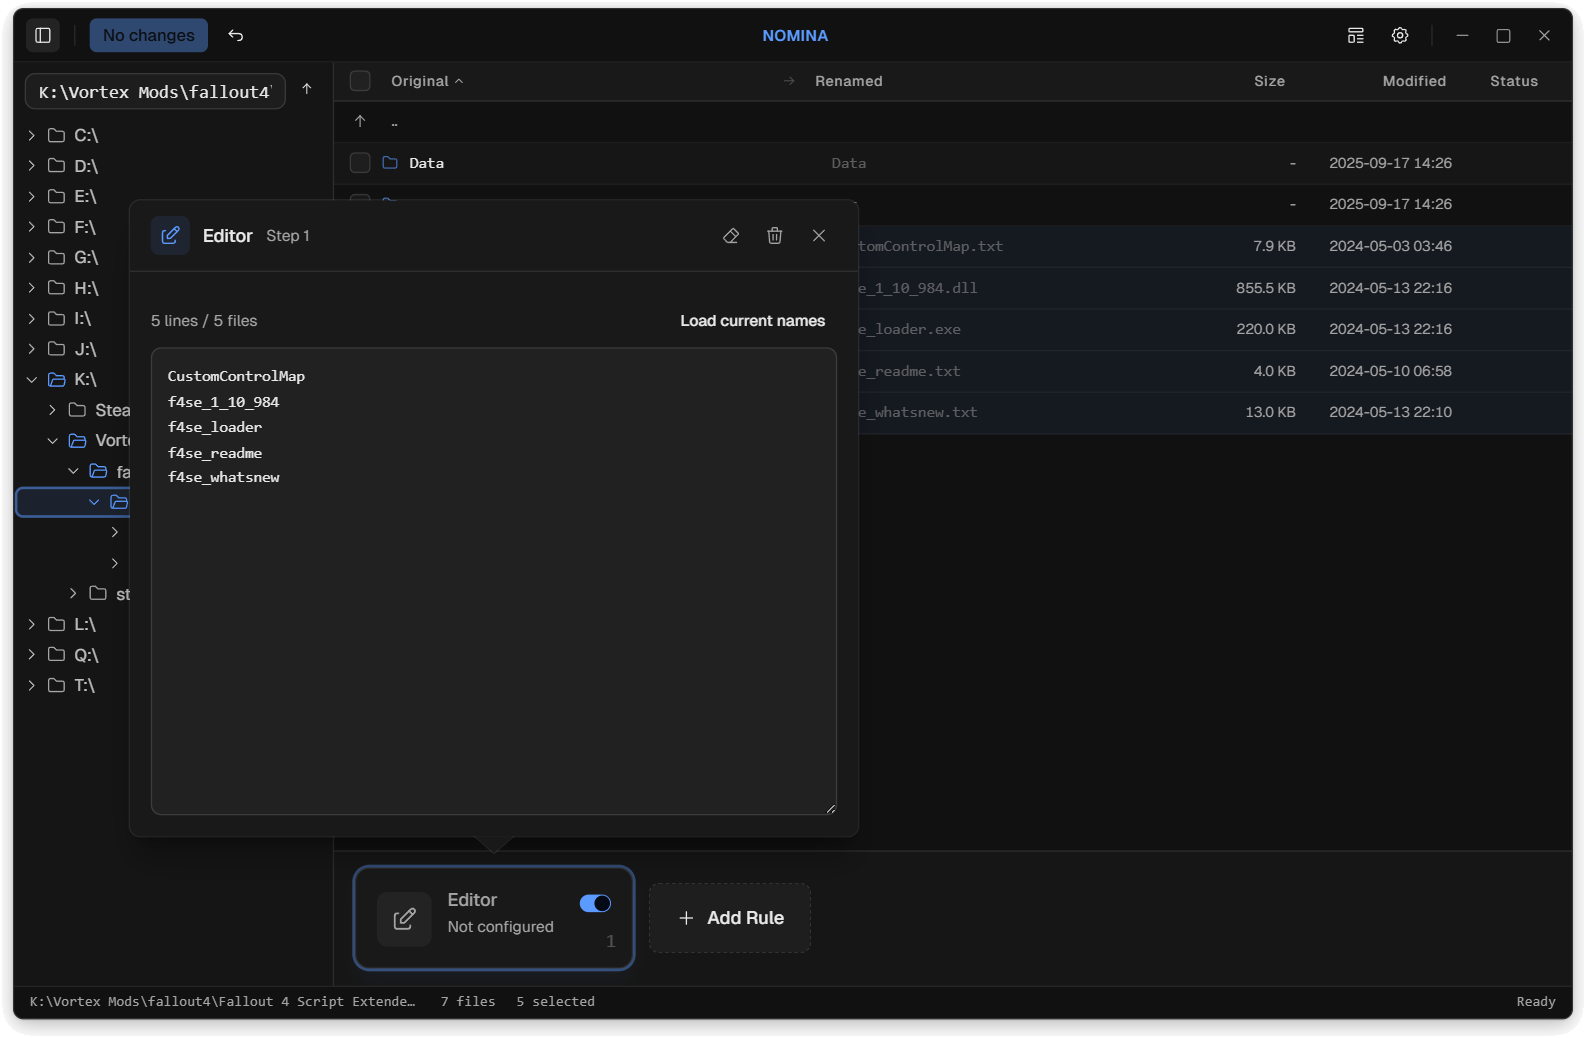1586x1038 pixels.
Task: Open settings gear icon
Action: [1400, 35]
